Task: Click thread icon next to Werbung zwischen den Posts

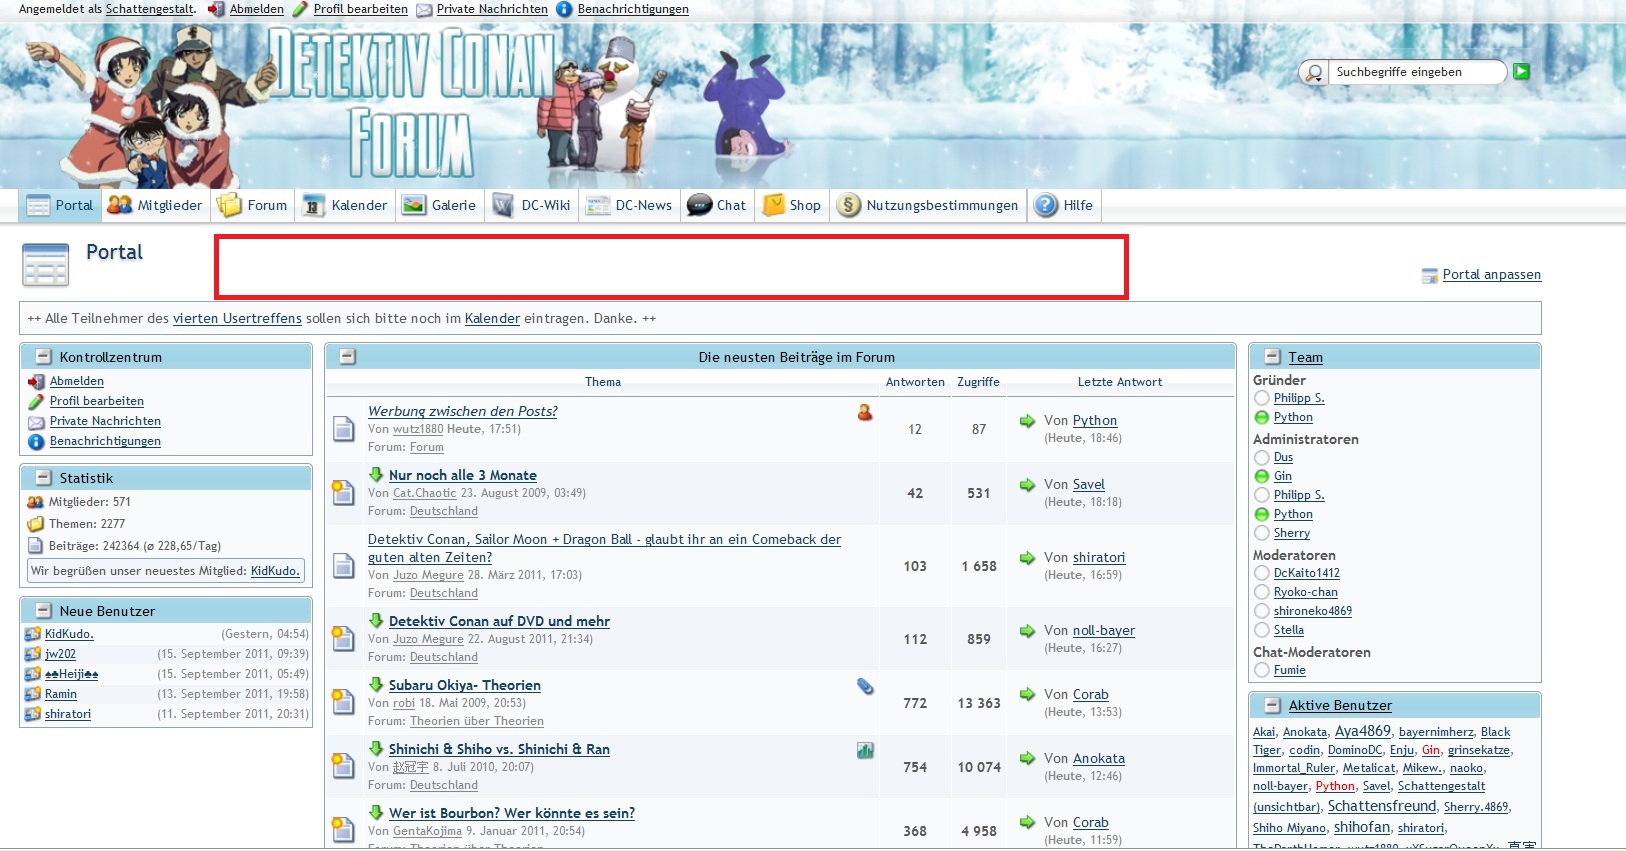Action: click(343, 429)
